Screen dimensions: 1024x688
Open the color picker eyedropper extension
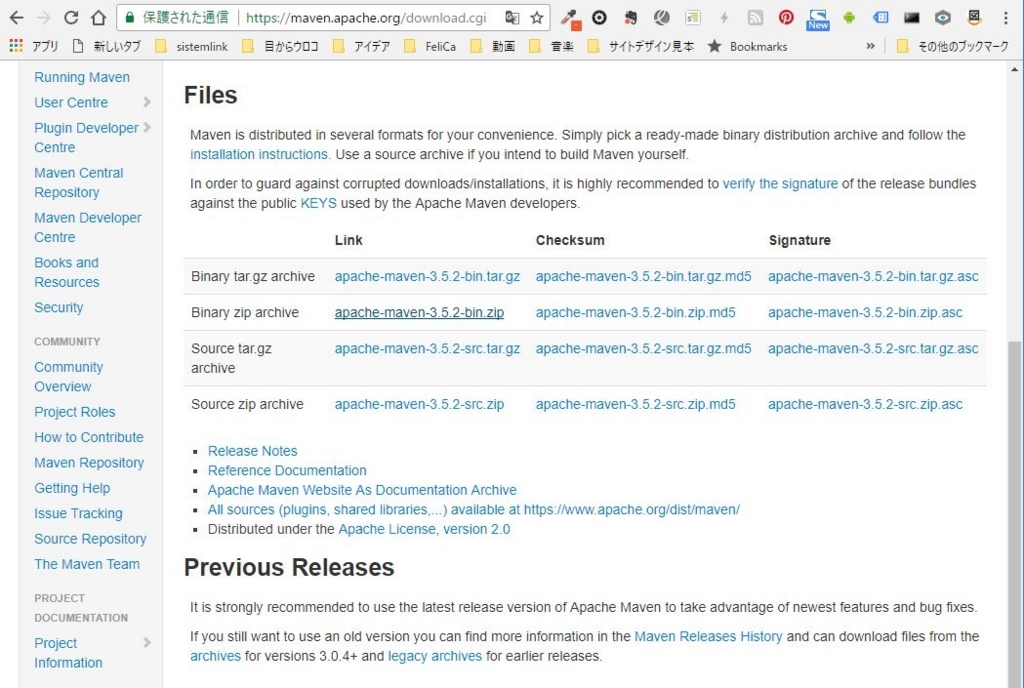tap(570, 19)
